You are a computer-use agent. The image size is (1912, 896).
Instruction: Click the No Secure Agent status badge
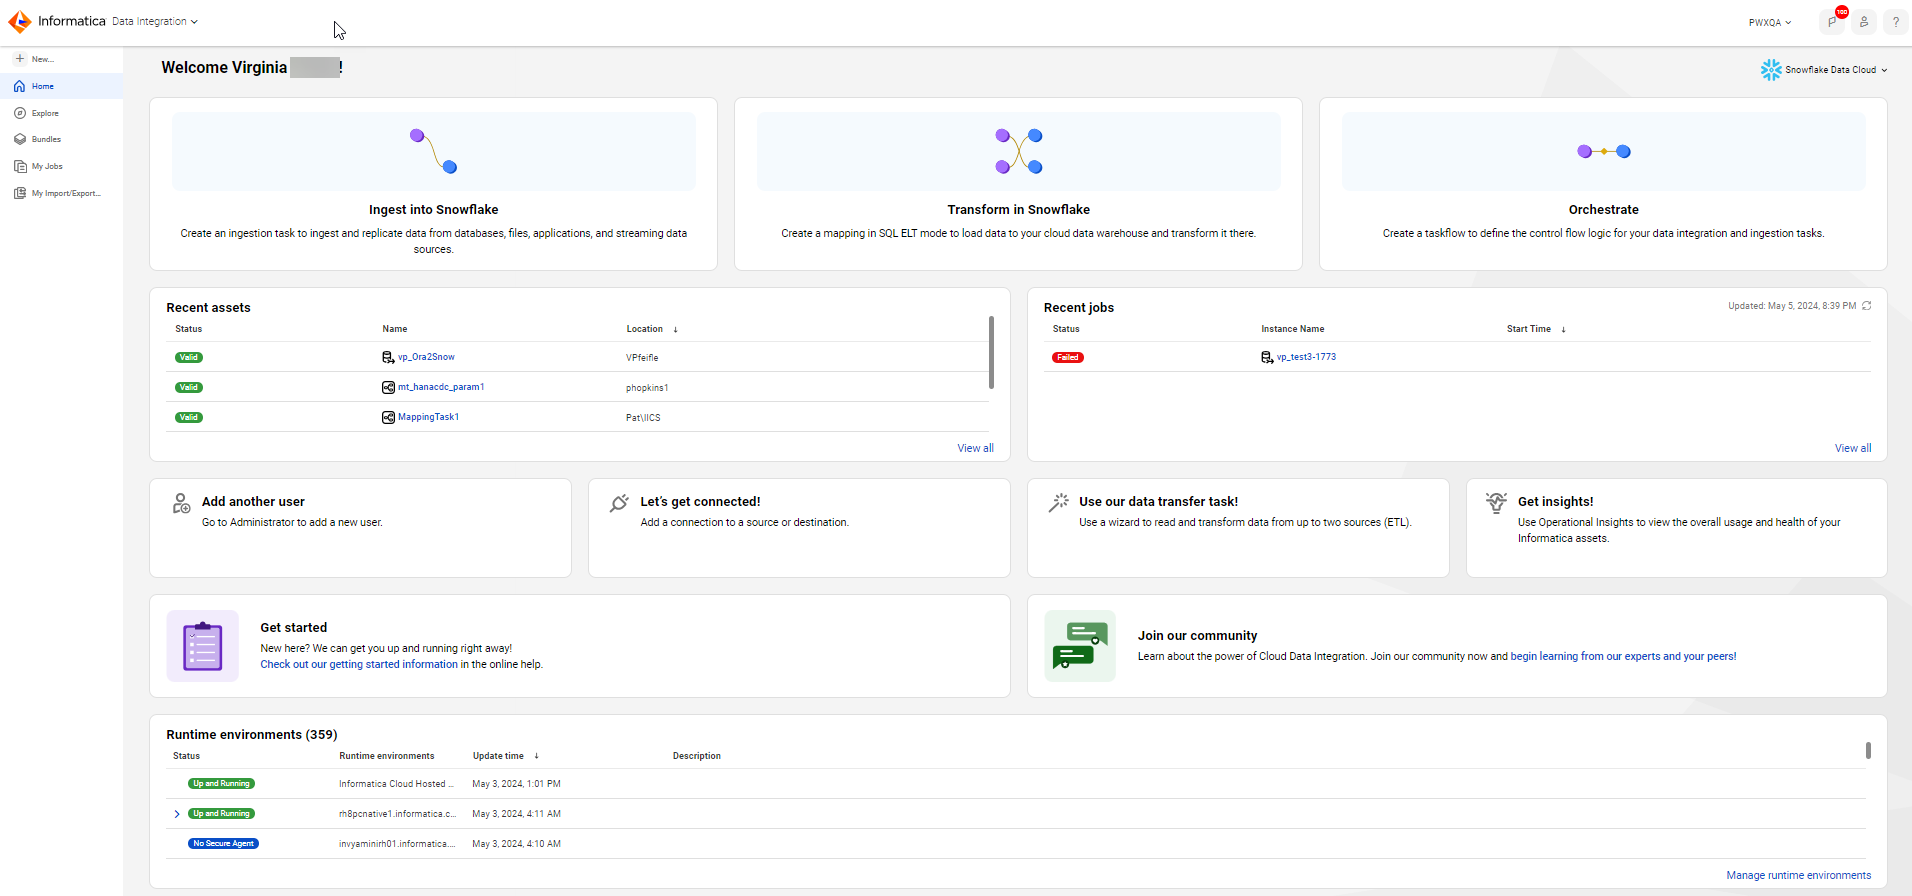tap(223, 844)
